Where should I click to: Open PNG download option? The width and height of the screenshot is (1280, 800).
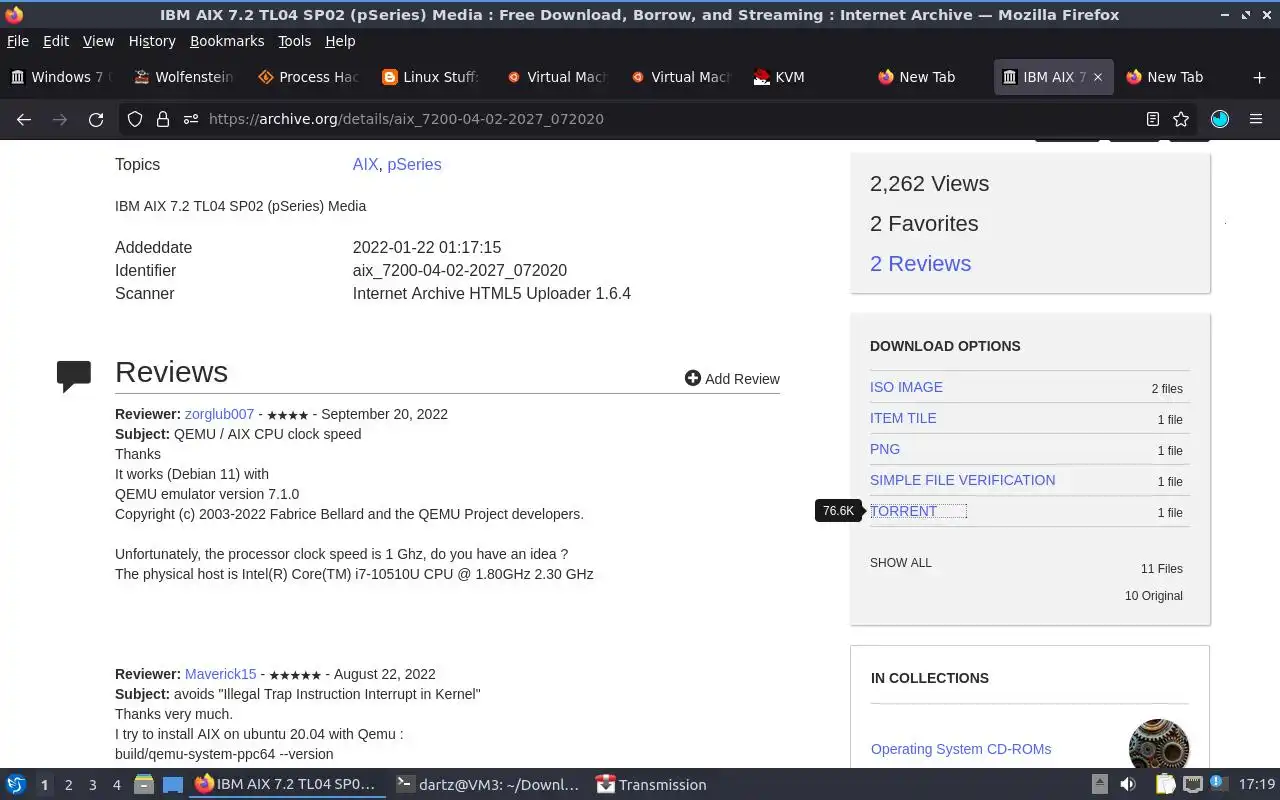tap(885, 449)
